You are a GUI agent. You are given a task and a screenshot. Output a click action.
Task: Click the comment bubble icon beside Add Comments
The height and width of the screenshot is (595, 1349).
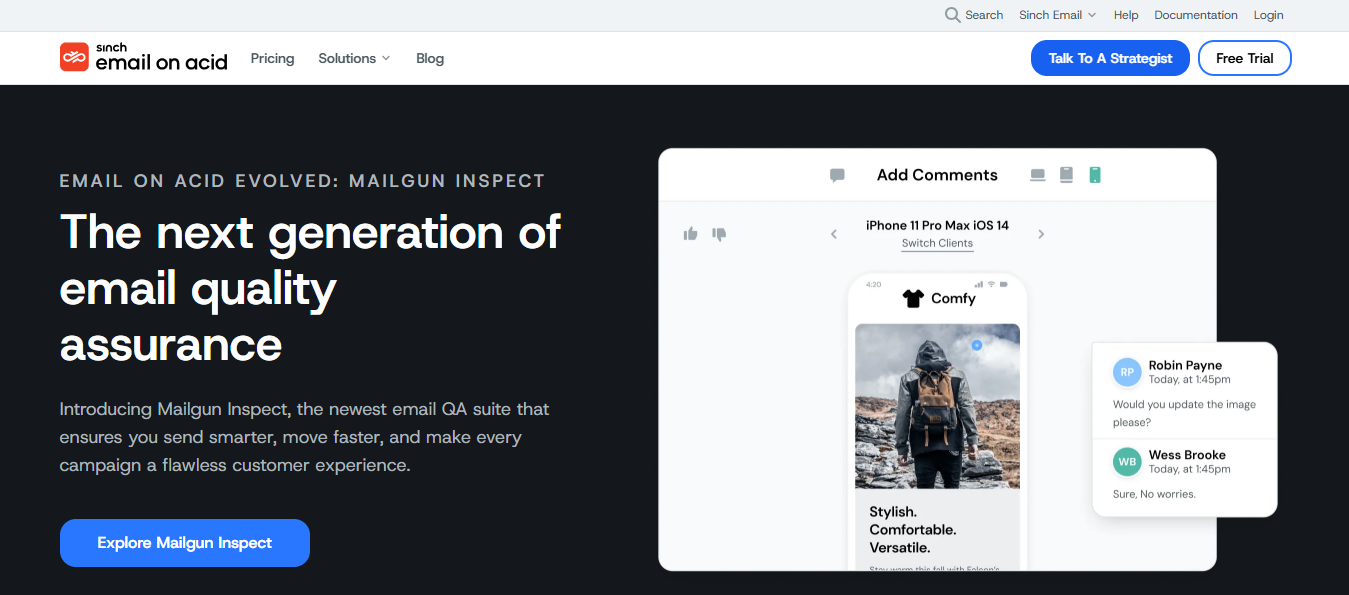click(837, 175)
